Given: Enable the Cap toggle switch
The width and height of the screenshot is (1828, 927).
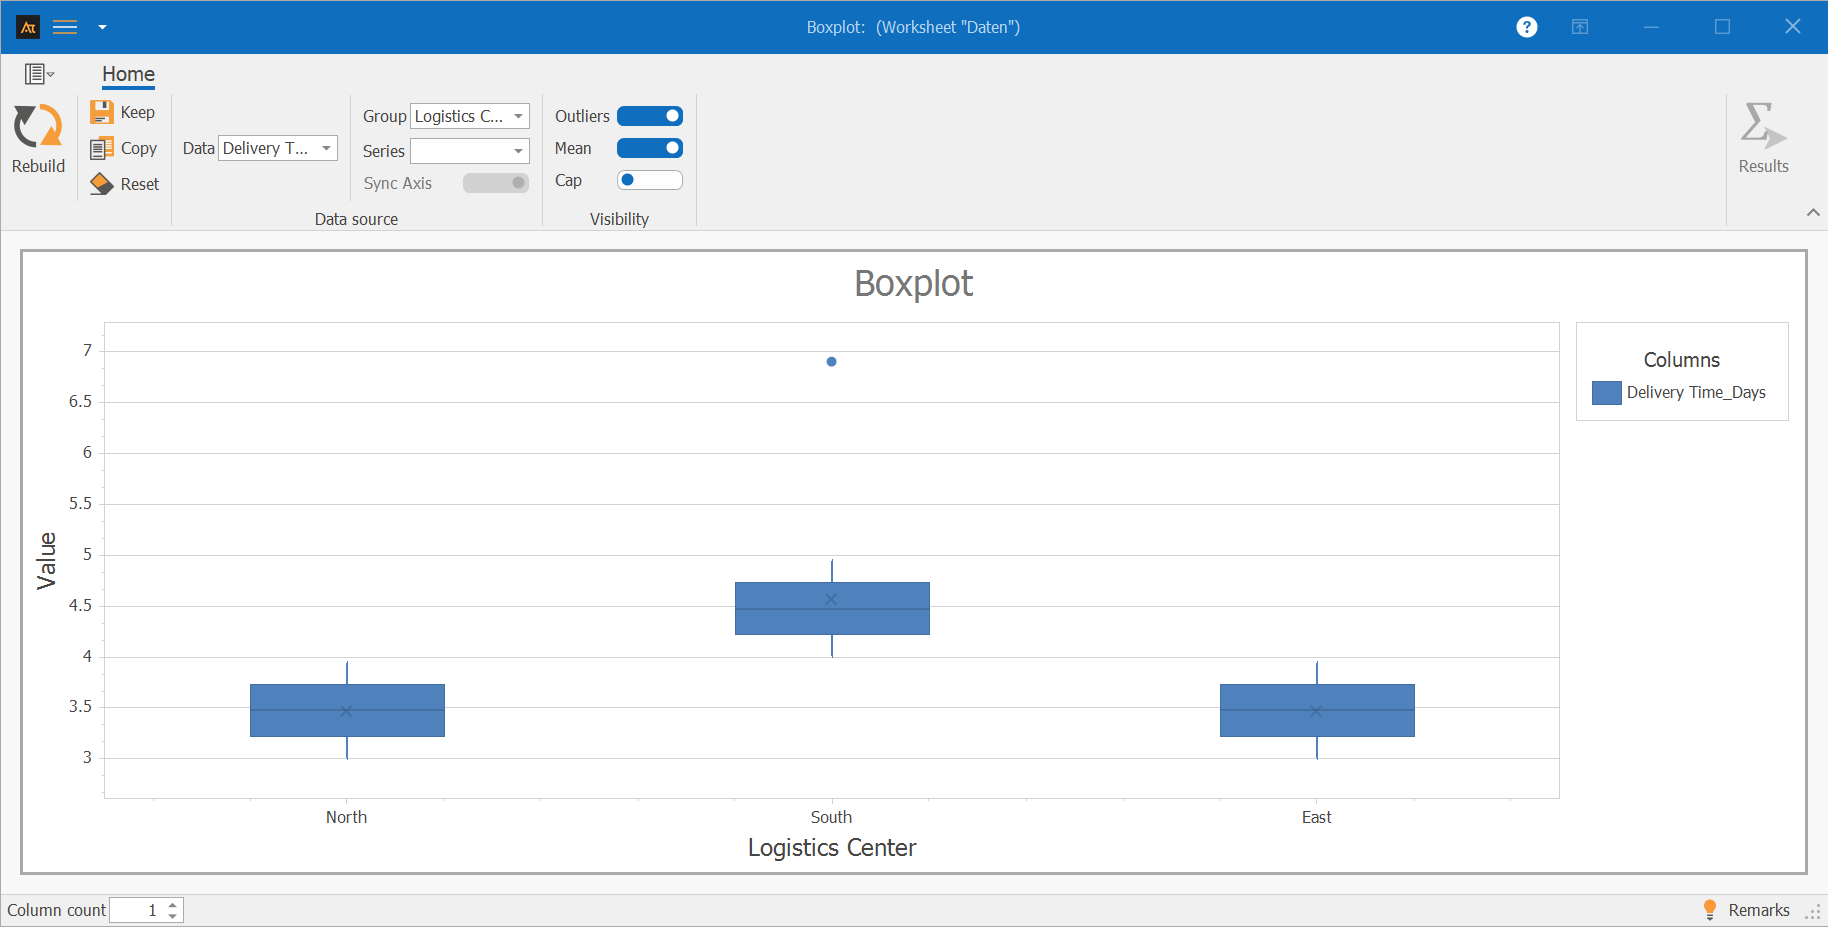Looking at the screenshot, I should [649, 180].
